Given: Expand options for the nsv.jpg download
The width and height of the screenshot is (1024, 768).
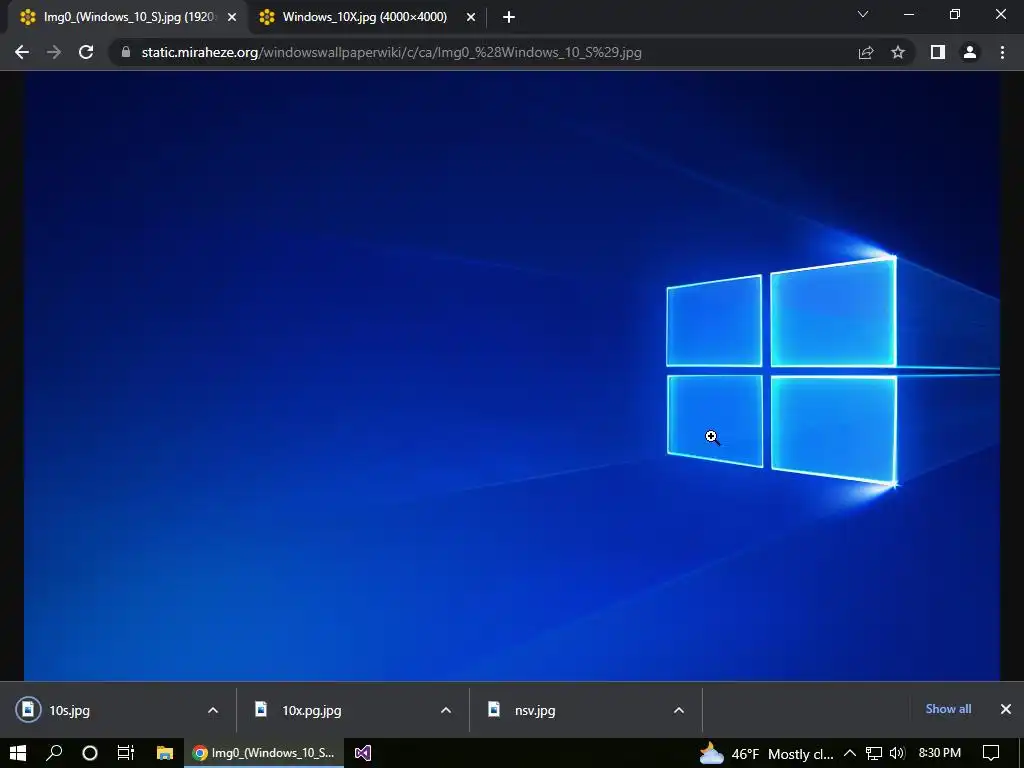Looking at the screenshot, I should pos(679,710).
